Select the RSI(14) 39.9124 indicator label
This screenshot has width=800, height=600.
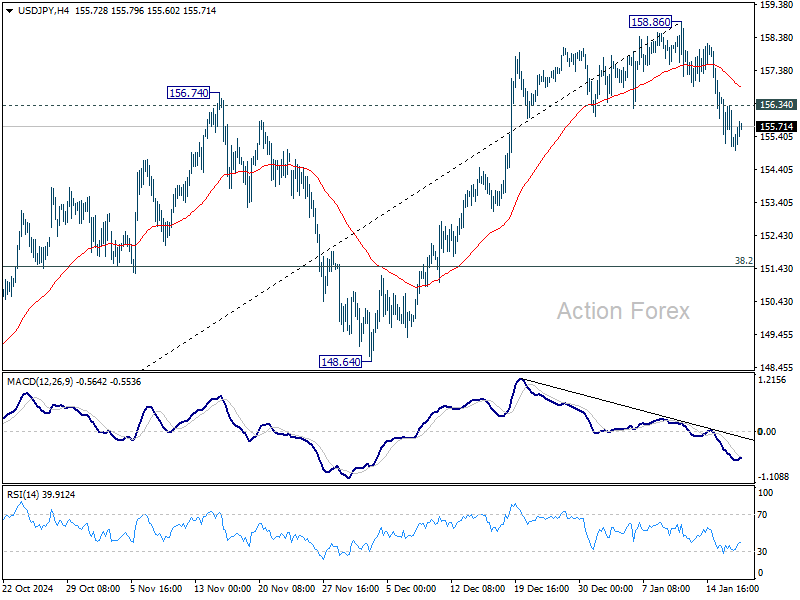[x=41, y=494]
